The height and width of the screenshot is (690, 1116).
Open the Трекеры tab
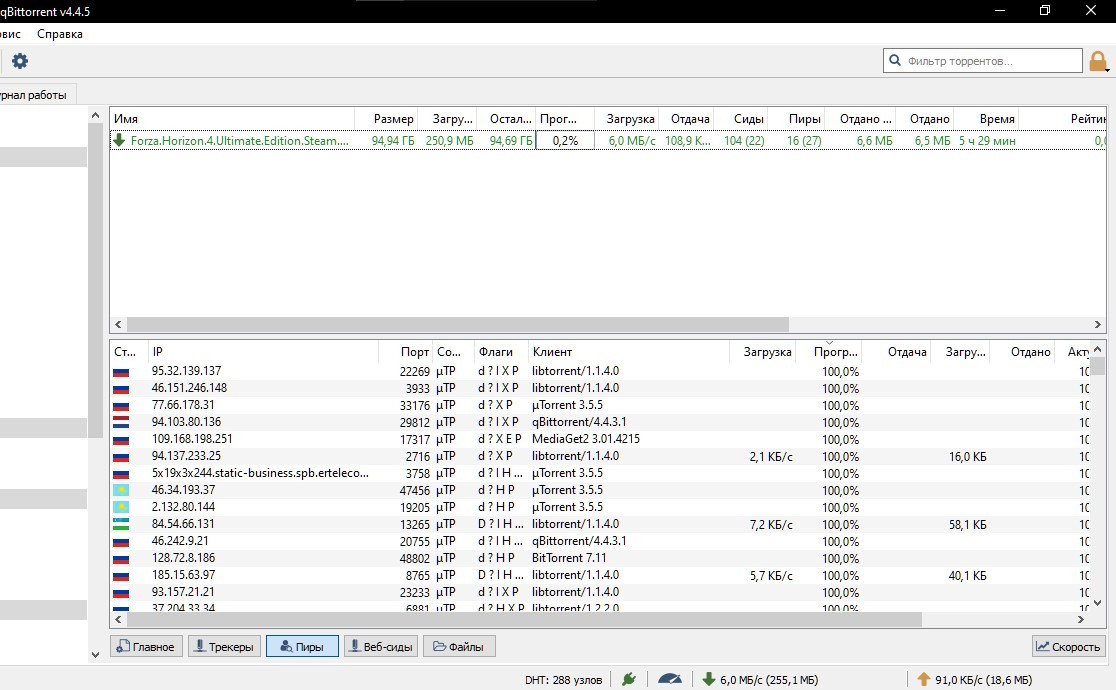tap(224, 646)
